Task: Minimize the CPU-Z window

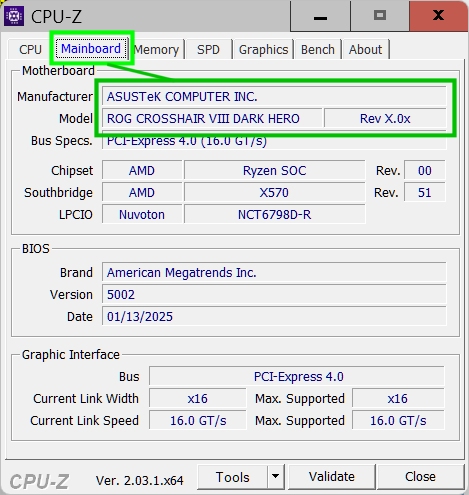Action: click(320, 16)
